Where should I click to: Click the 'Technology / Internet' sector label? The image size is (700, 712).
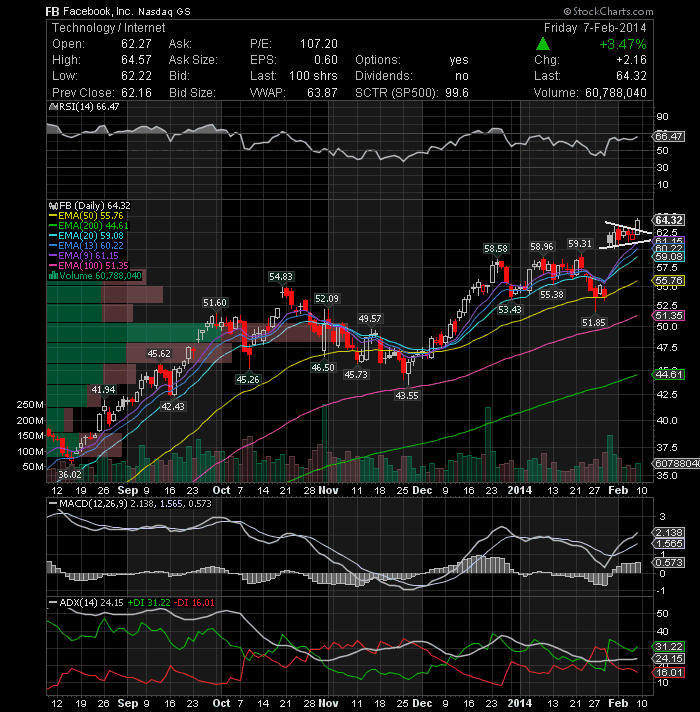(108, 28)
